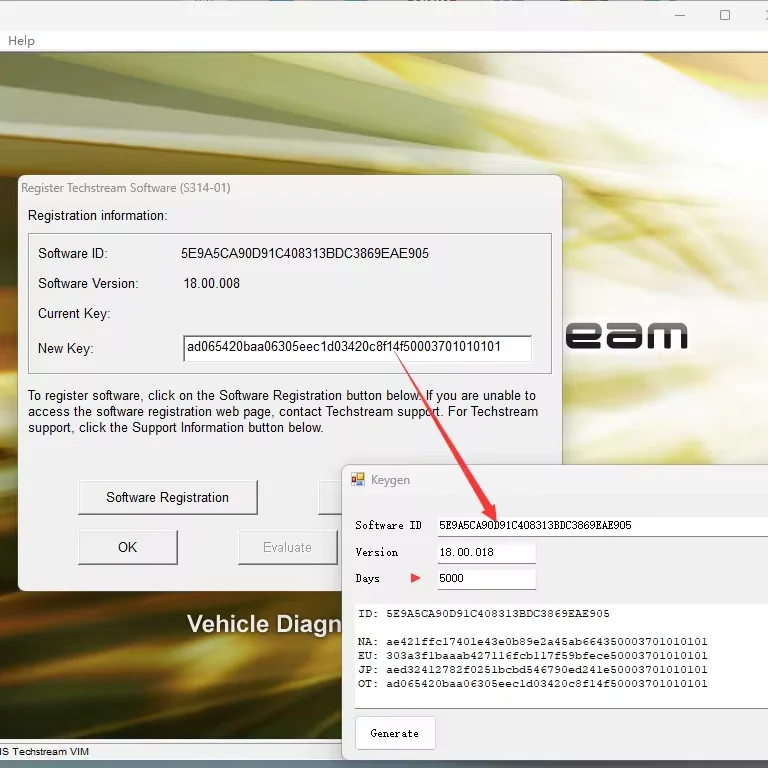This screenshot has width=768, height=768.
Task: Click the EU key line in output
Action: tap(532, 656)
